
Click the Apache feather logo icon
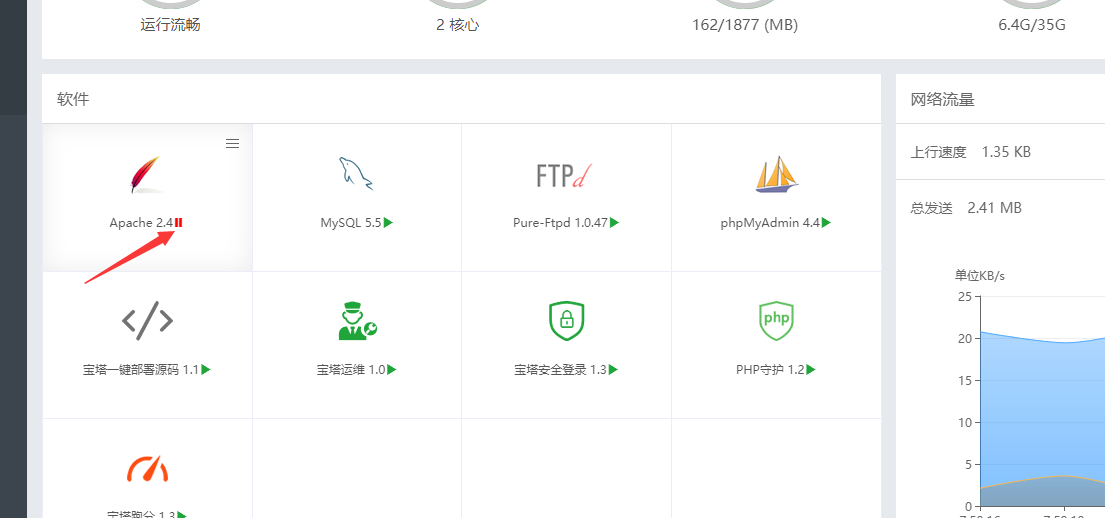[x=147, y=175]
